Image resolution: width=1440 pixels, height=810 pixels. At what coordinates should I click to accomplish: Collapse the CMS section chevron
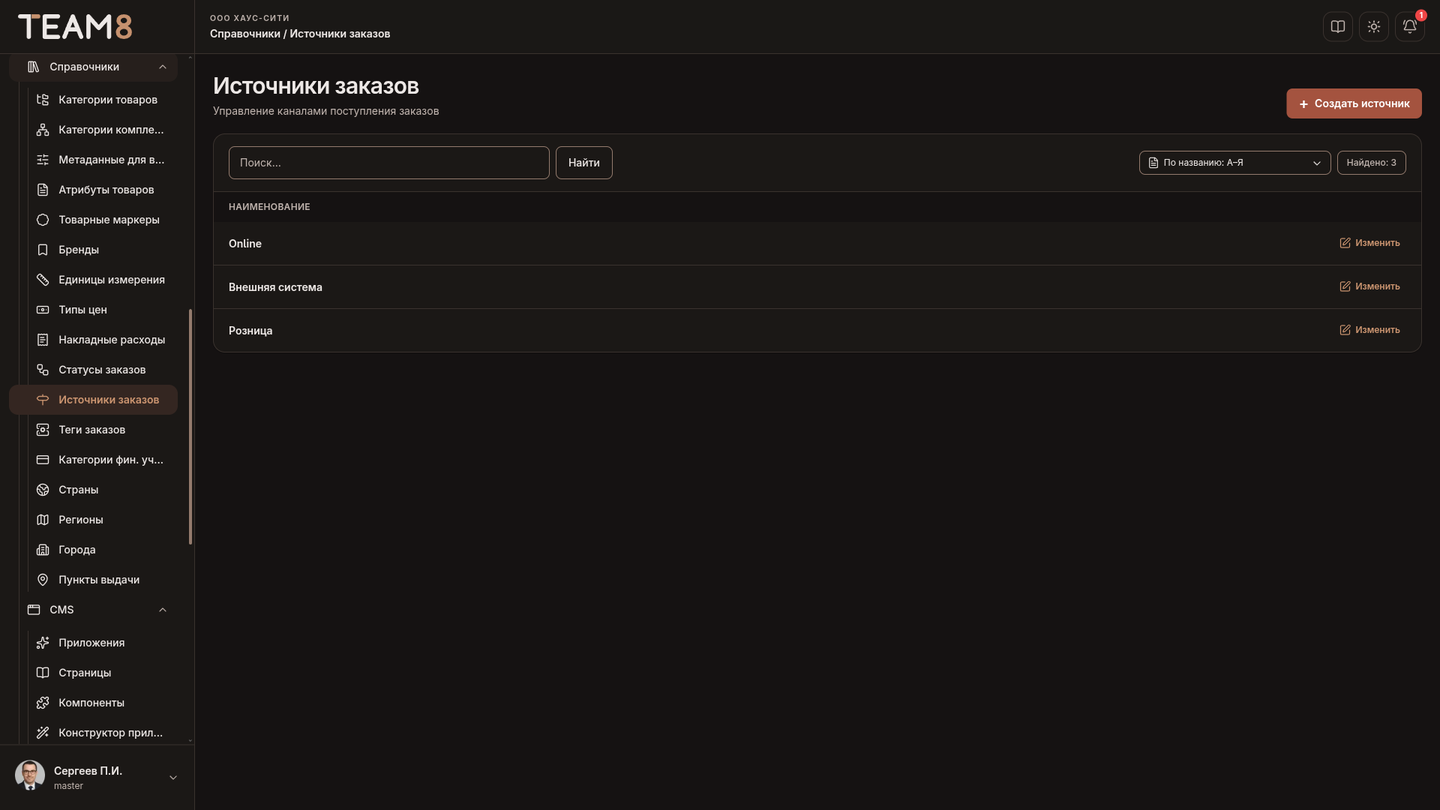click(x=162, y=610)
